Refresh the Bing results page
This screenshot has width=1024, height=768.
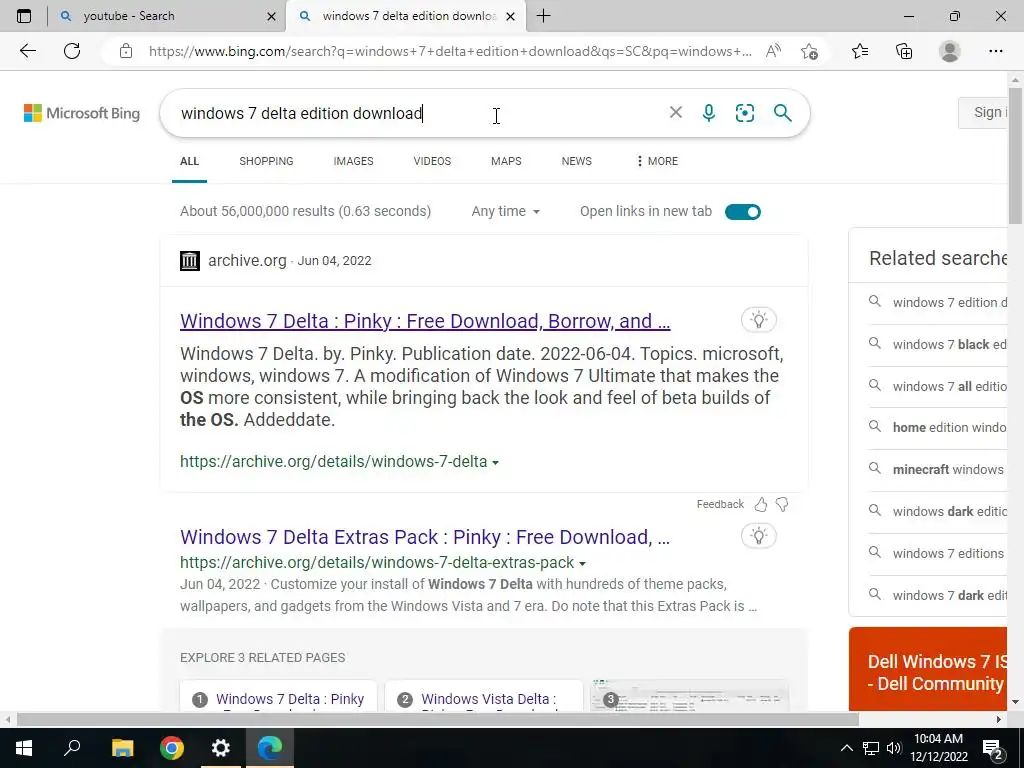click(72, 51)
